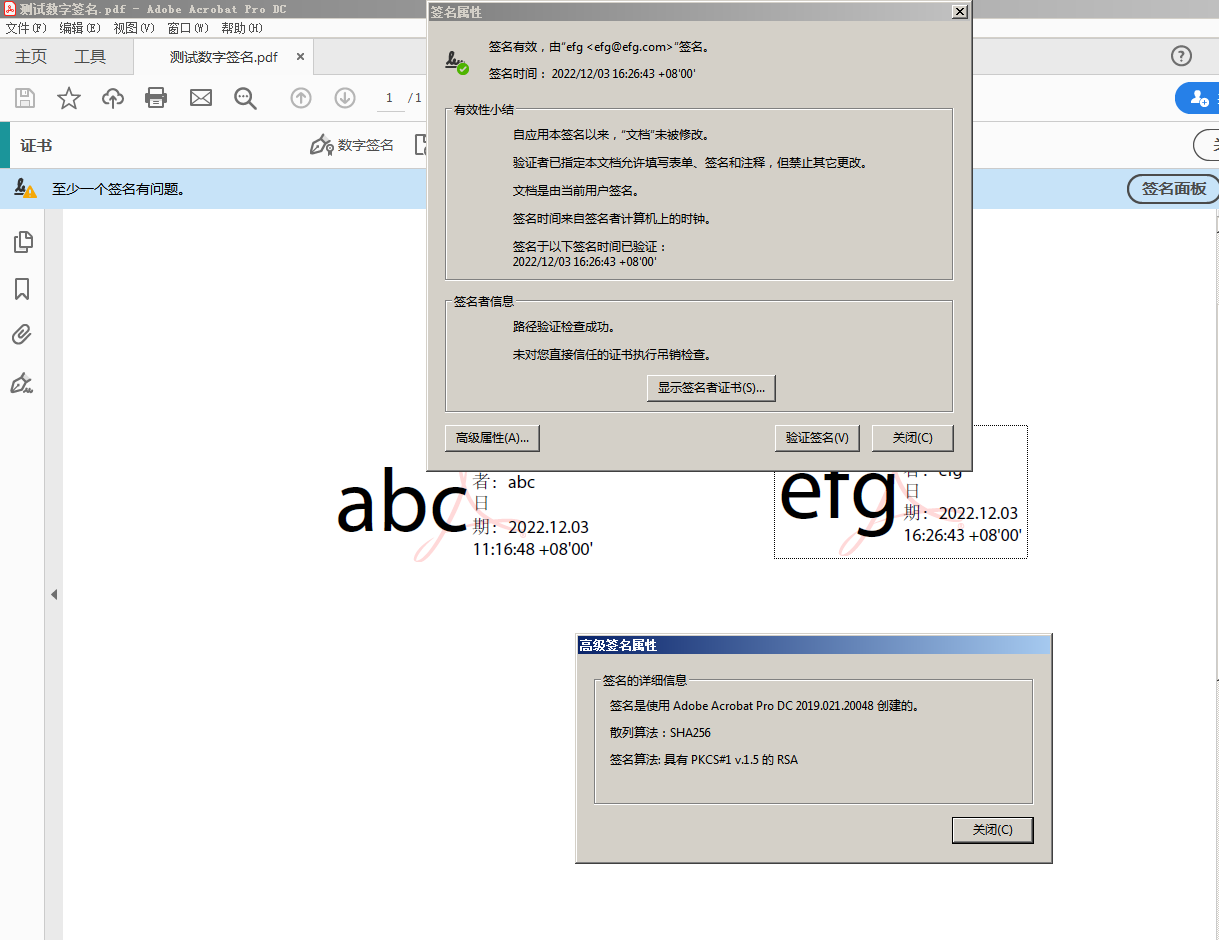This screenshot has height=940, width=1219.
Task: Go to previous page arrow
Action: (x=301, y=98)
